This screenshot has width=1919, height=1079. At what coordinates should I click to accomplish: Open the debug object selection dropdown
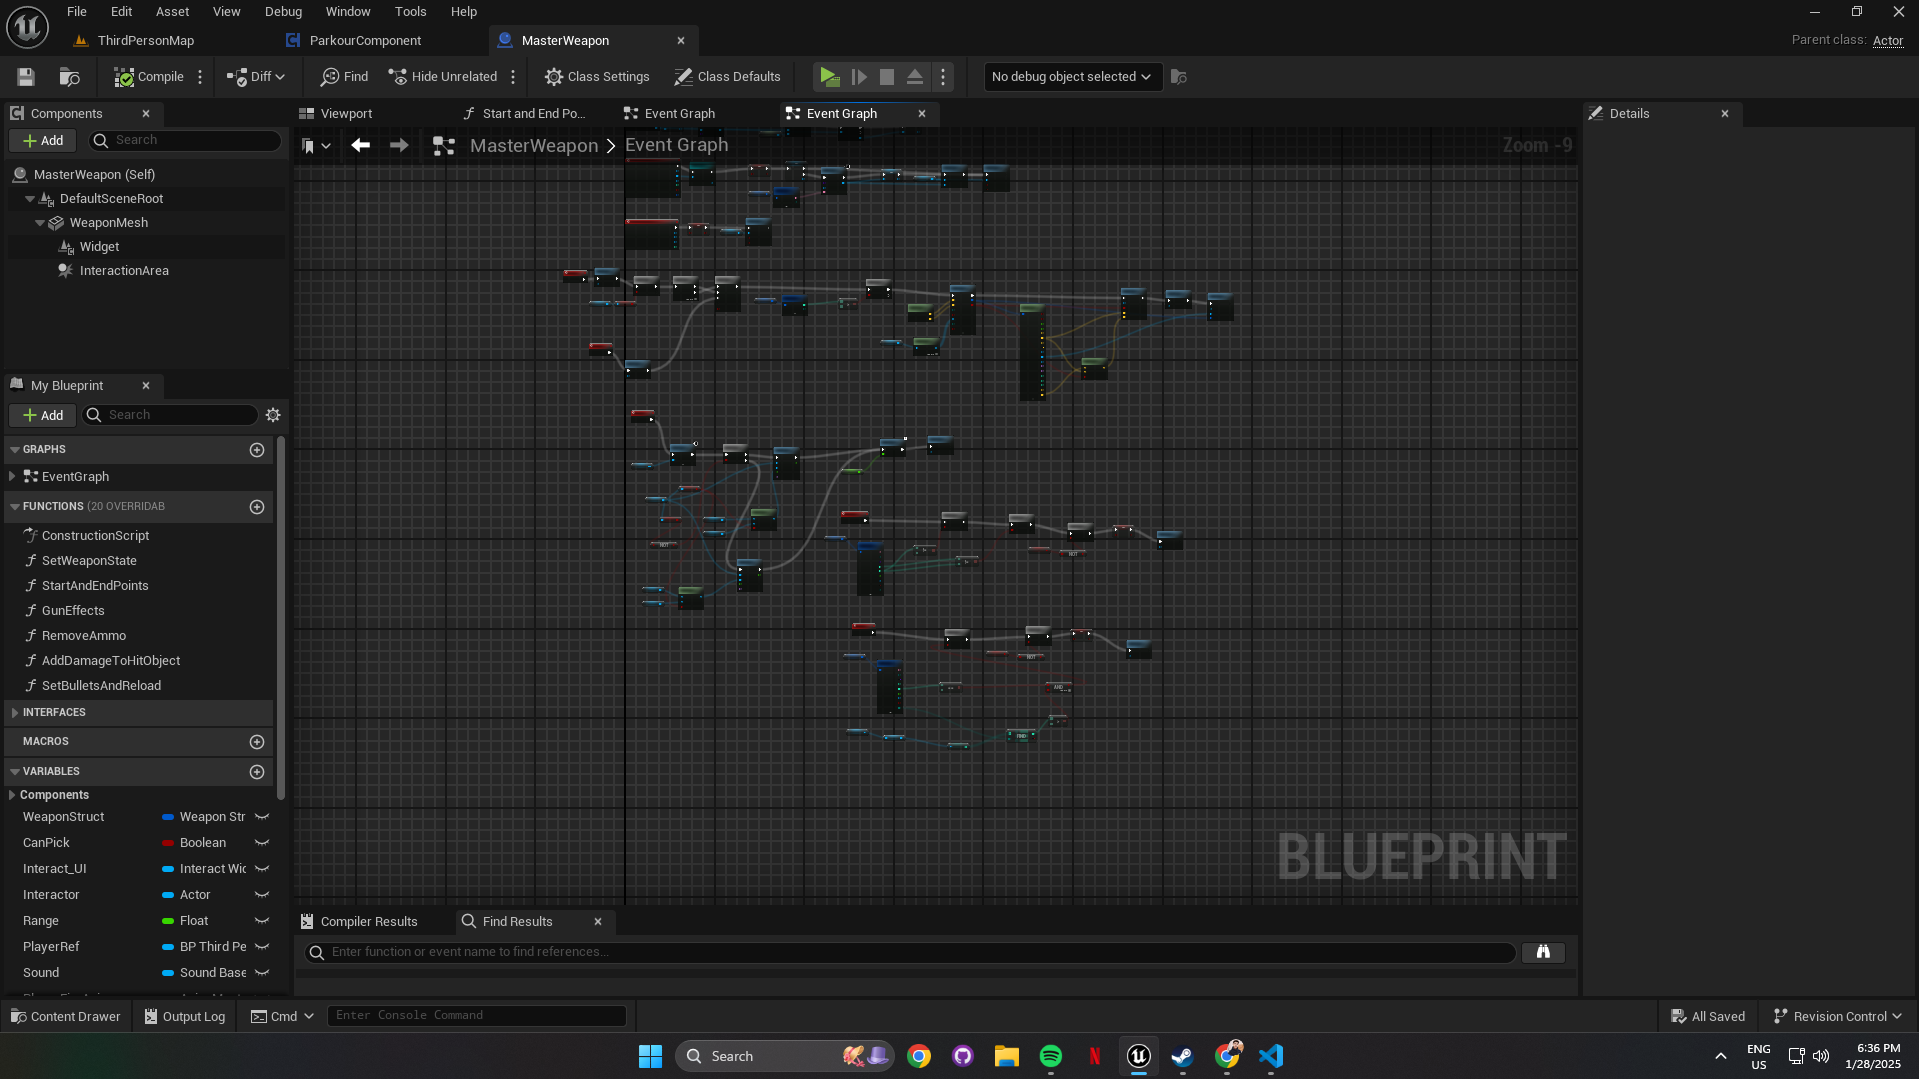coord(1071,77)
